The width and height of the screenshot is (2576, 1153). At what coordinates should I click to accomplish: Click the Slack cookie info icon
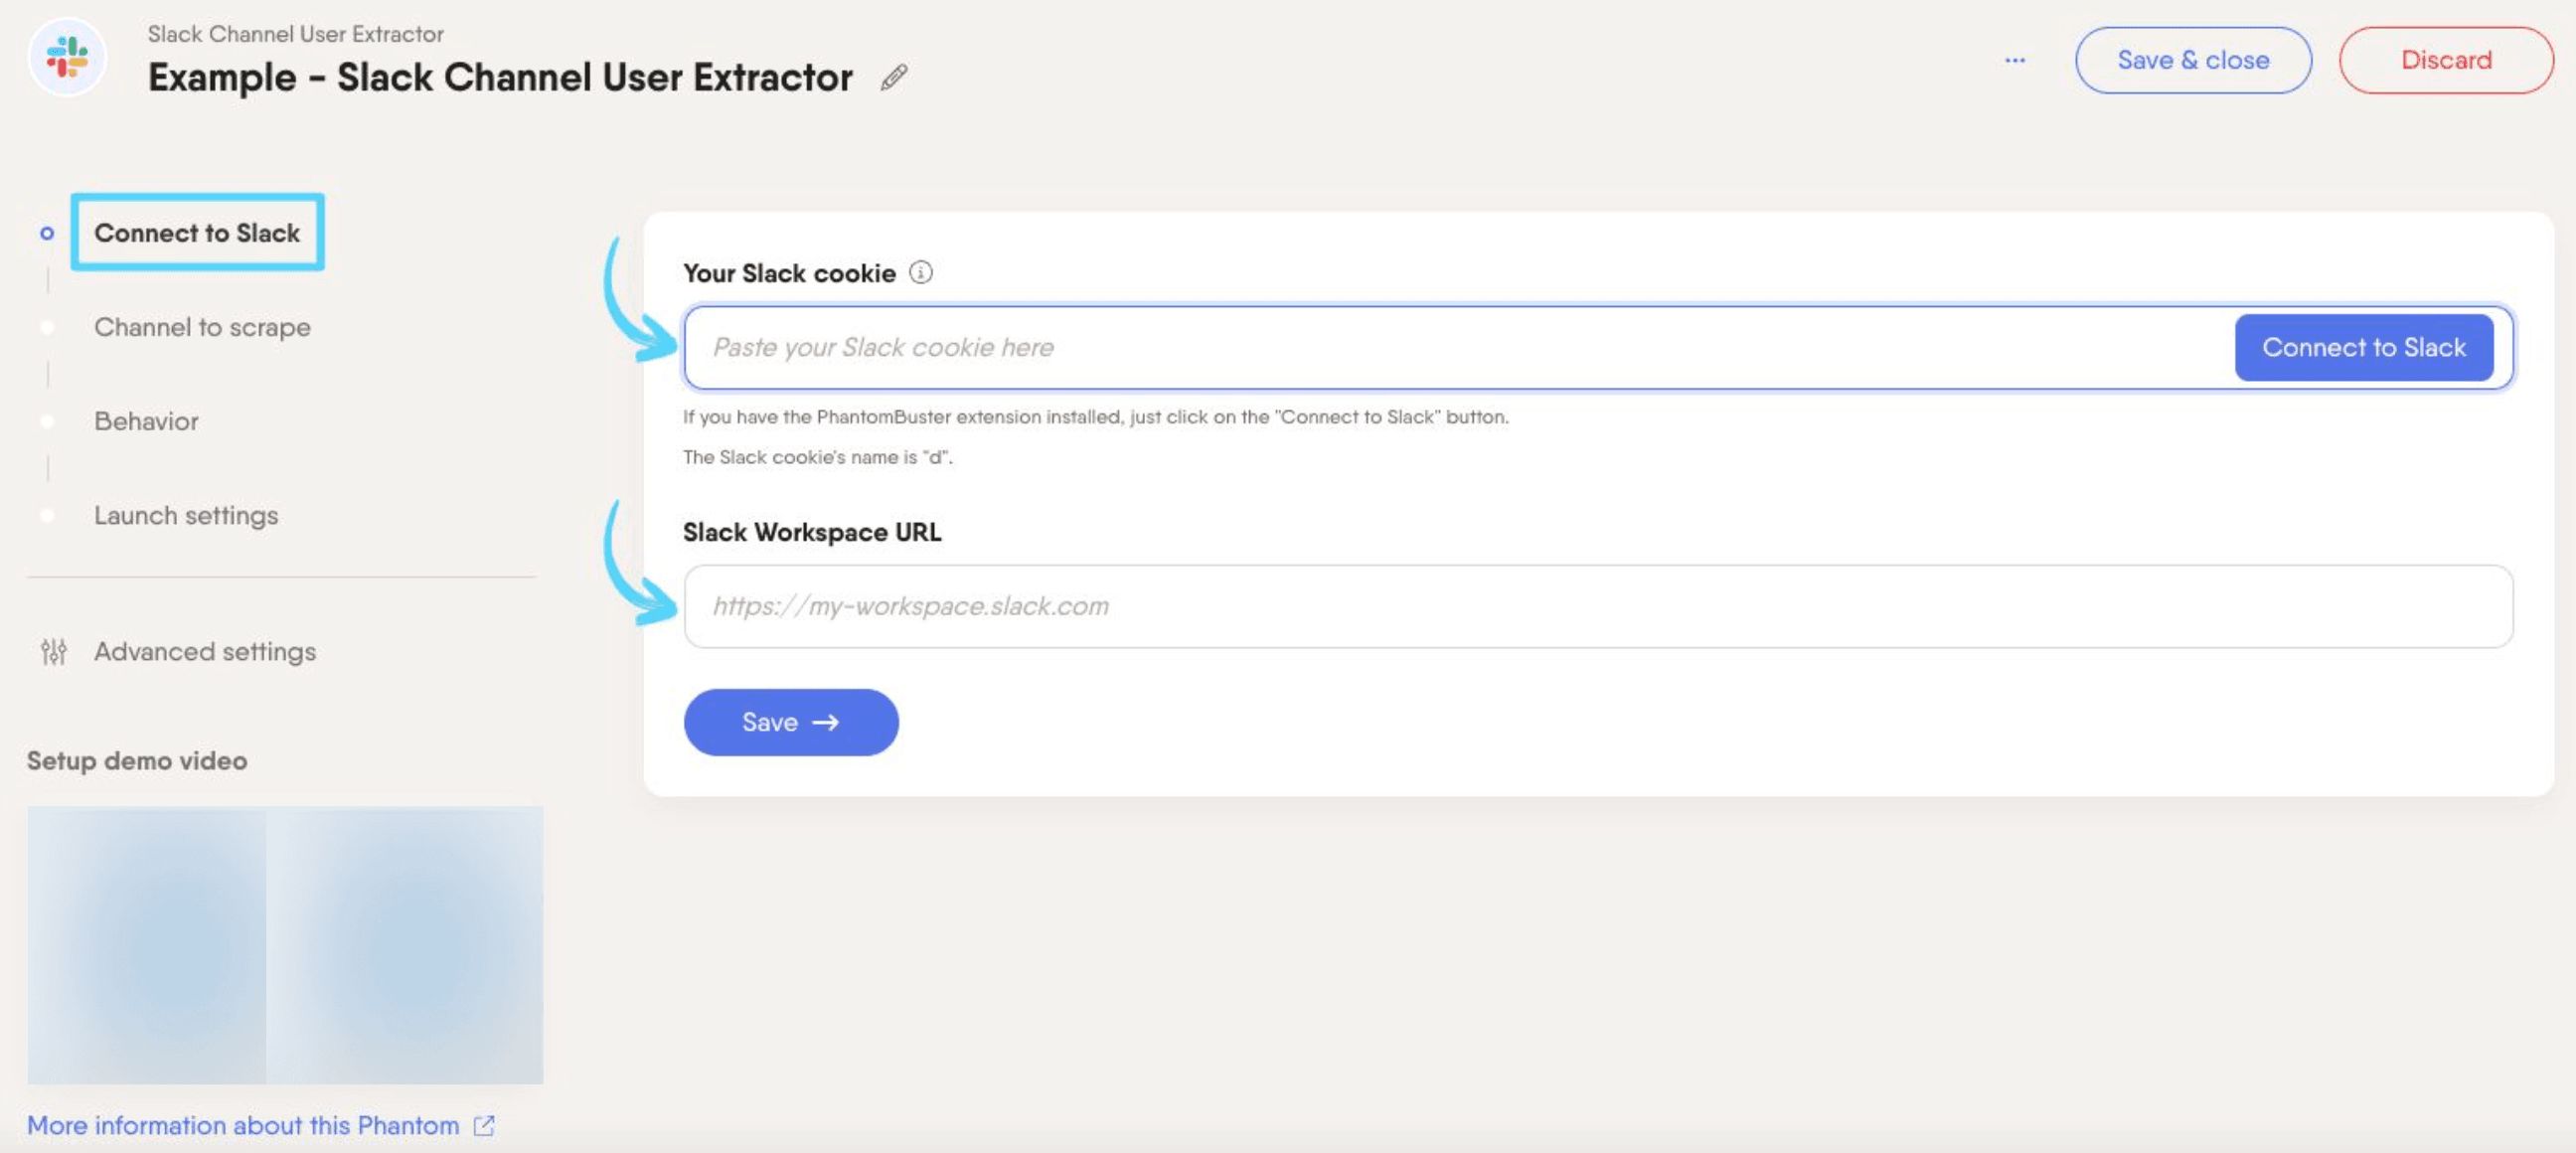click(x=921, y=272)
